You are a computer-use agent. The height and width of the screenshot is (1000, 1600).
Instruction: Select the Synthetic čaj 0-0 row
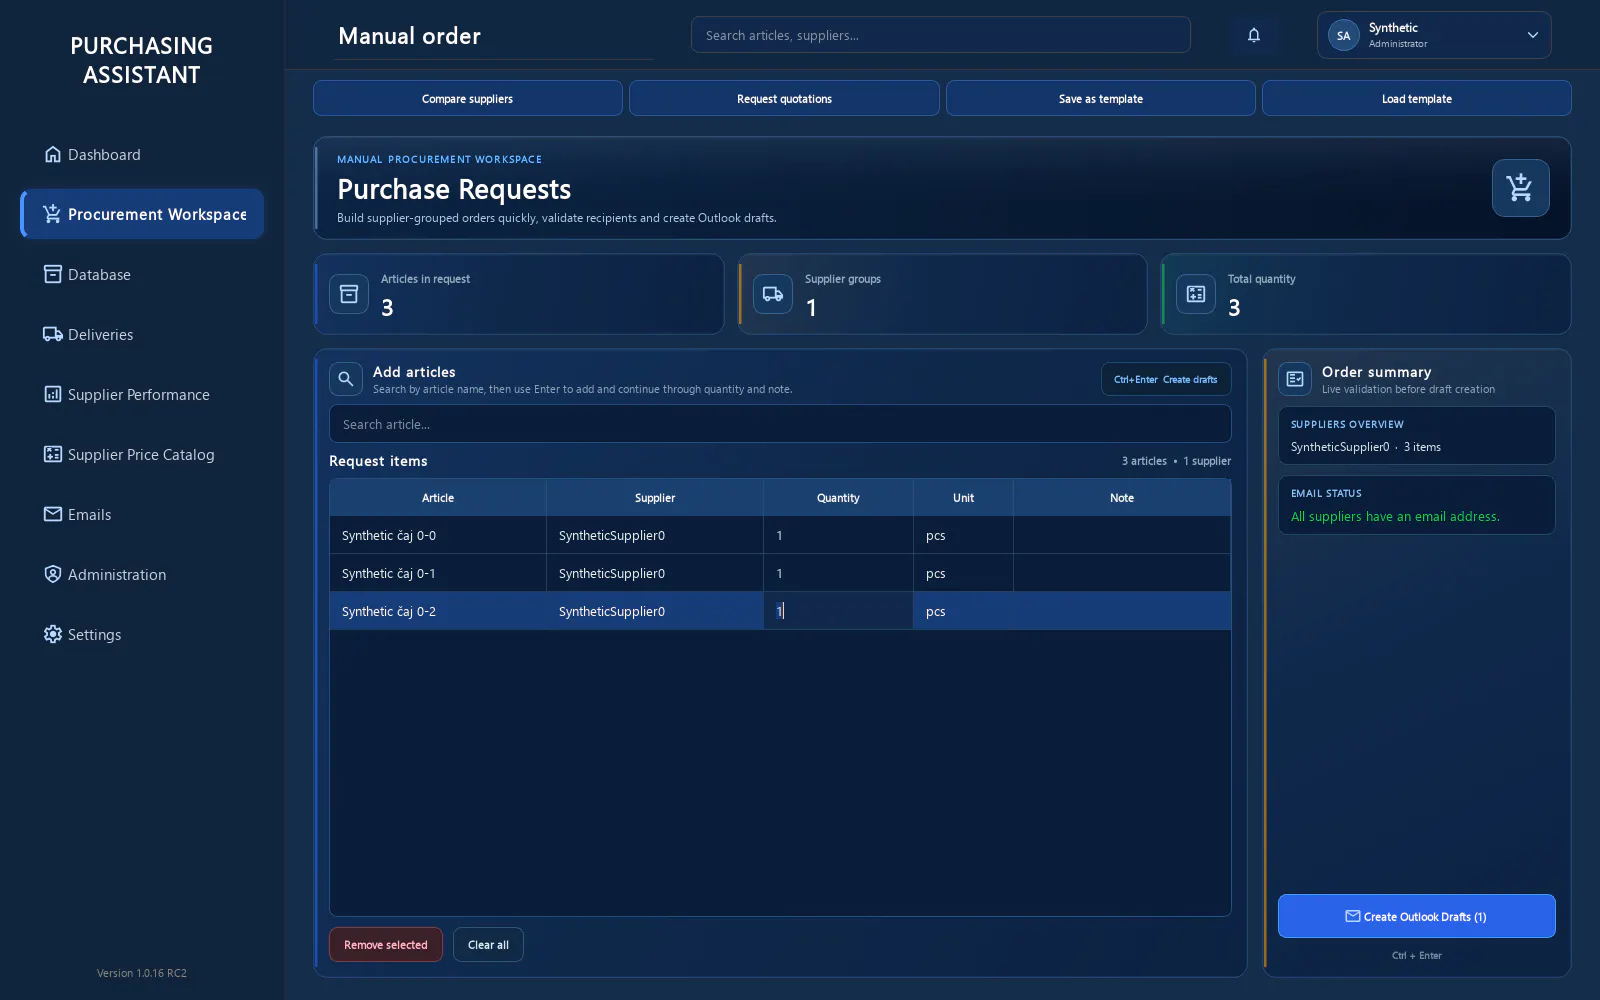pyautogui.click(x=780, y=535)
